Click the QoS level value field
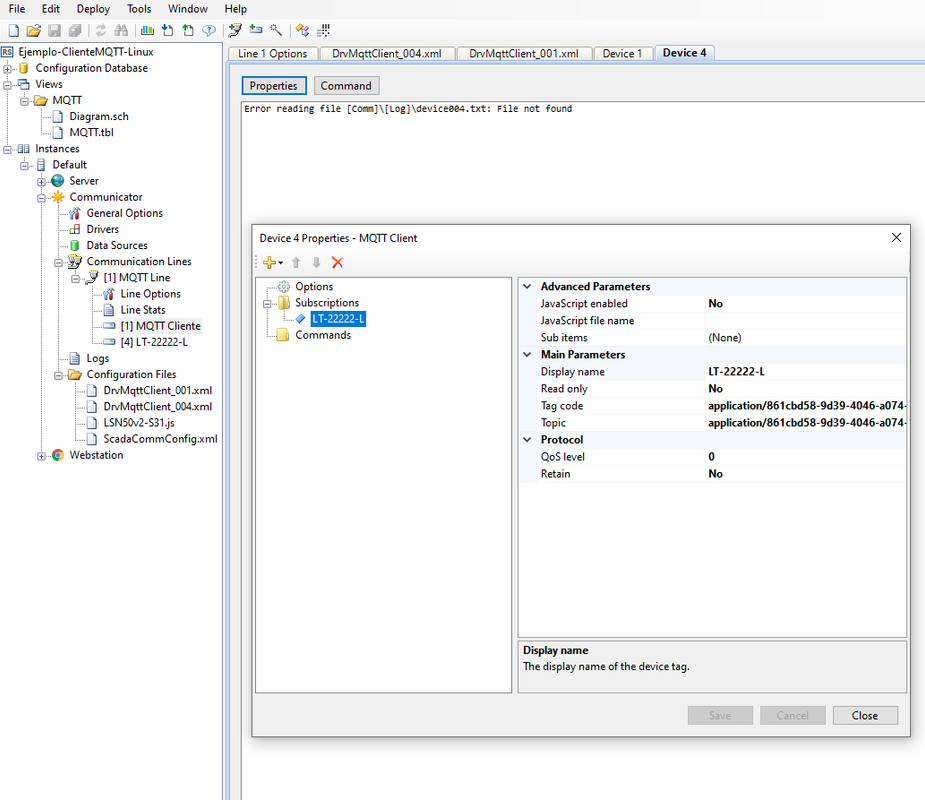This screenshot has height=800, width=925. pos(805,457)
